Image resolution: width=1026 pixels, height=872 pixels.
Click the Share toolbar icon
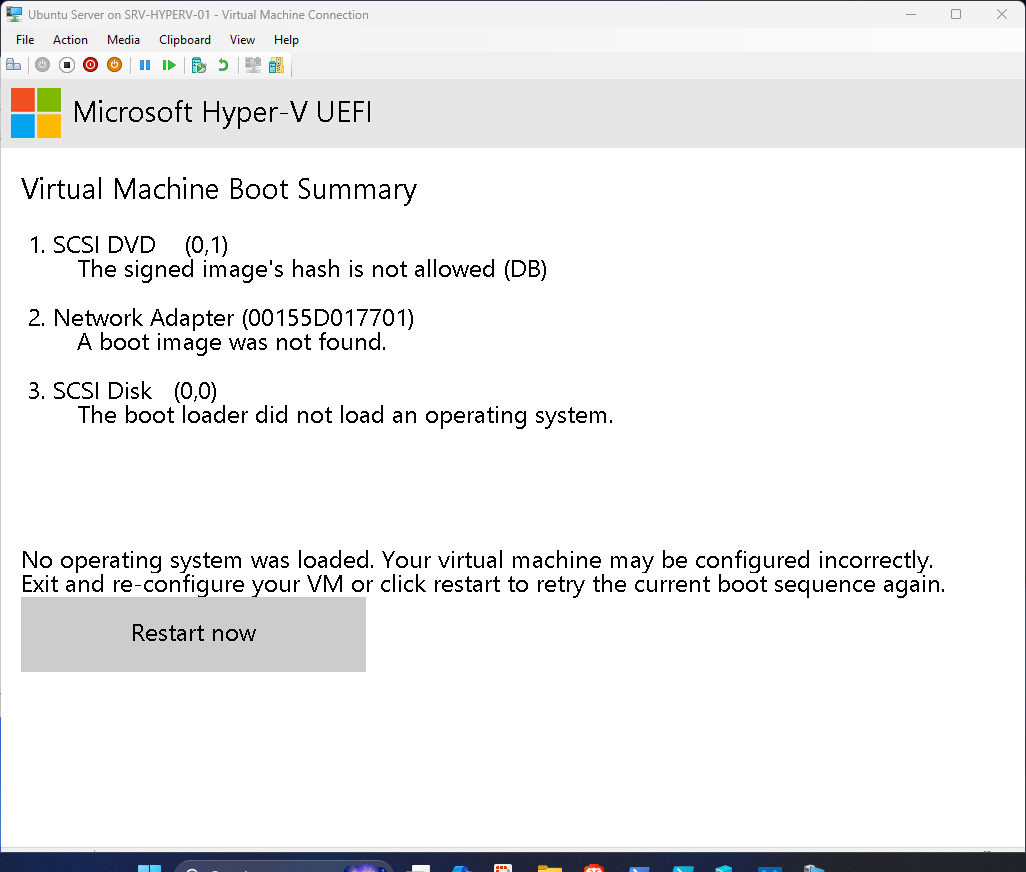tap(276, 65)
